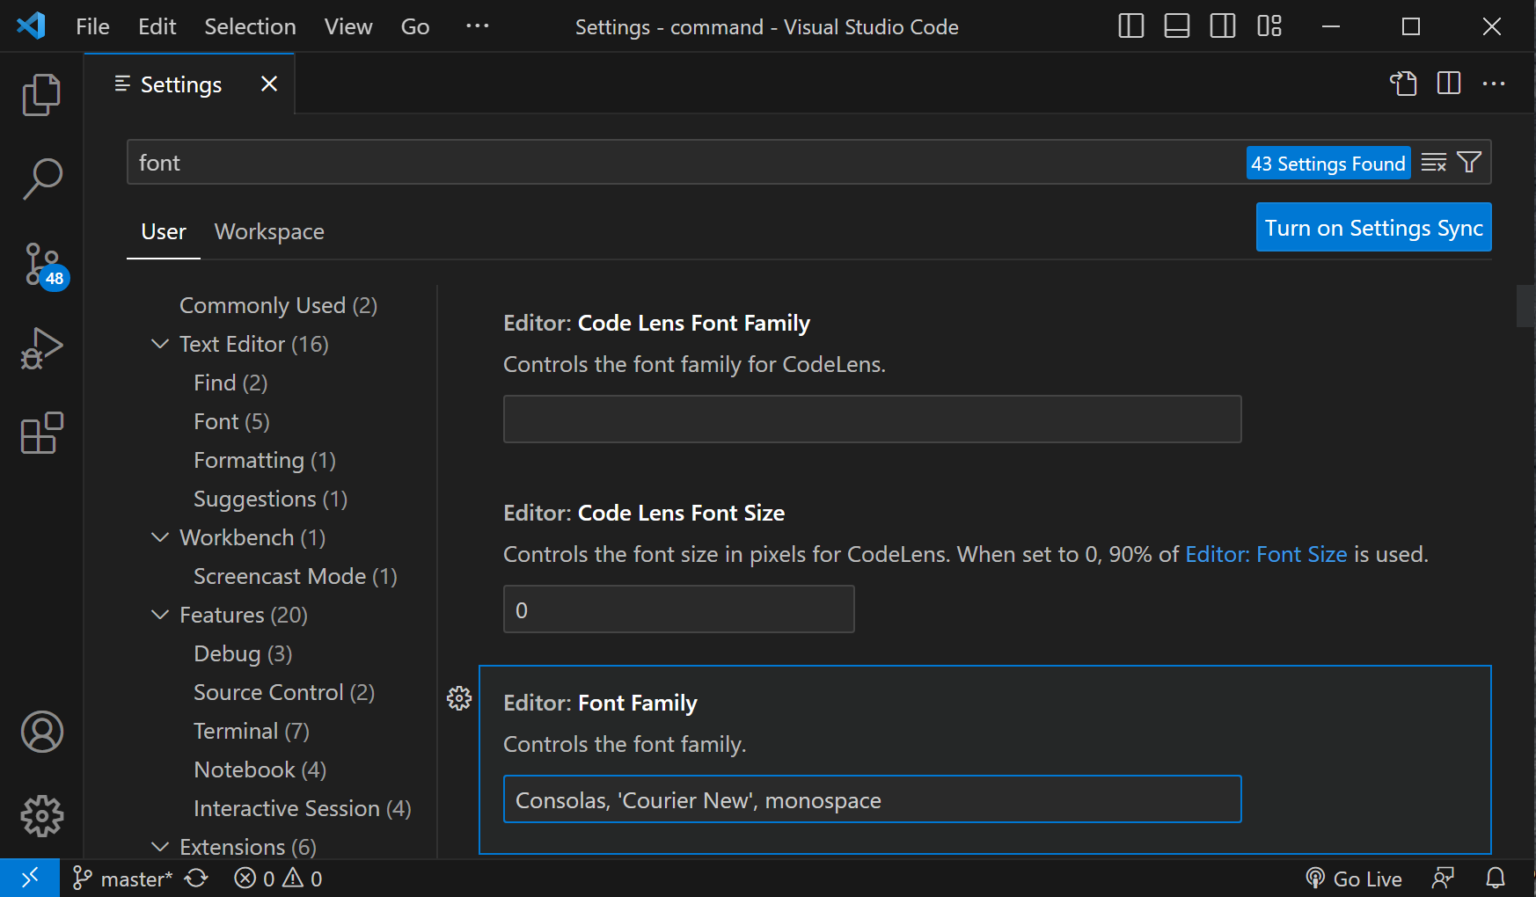Toggle the secondary side bar layout icon
The image size is (1536, 897).
pyautogui.click(x=1222, y=26)
